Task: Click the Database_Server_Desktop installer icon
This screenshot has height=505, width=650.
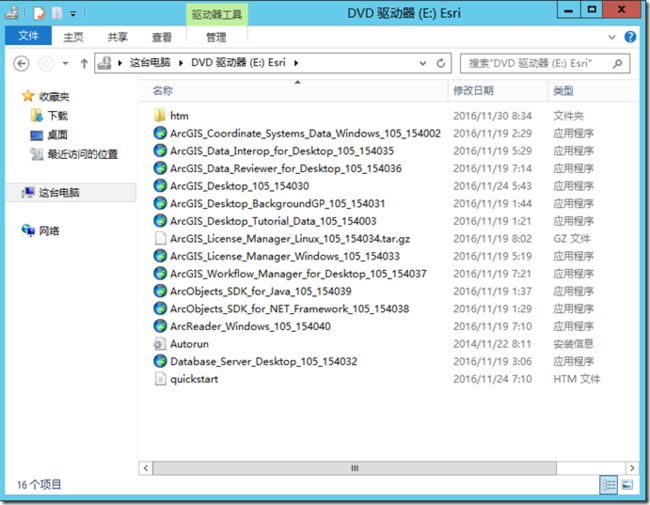Action: point(160,361)
